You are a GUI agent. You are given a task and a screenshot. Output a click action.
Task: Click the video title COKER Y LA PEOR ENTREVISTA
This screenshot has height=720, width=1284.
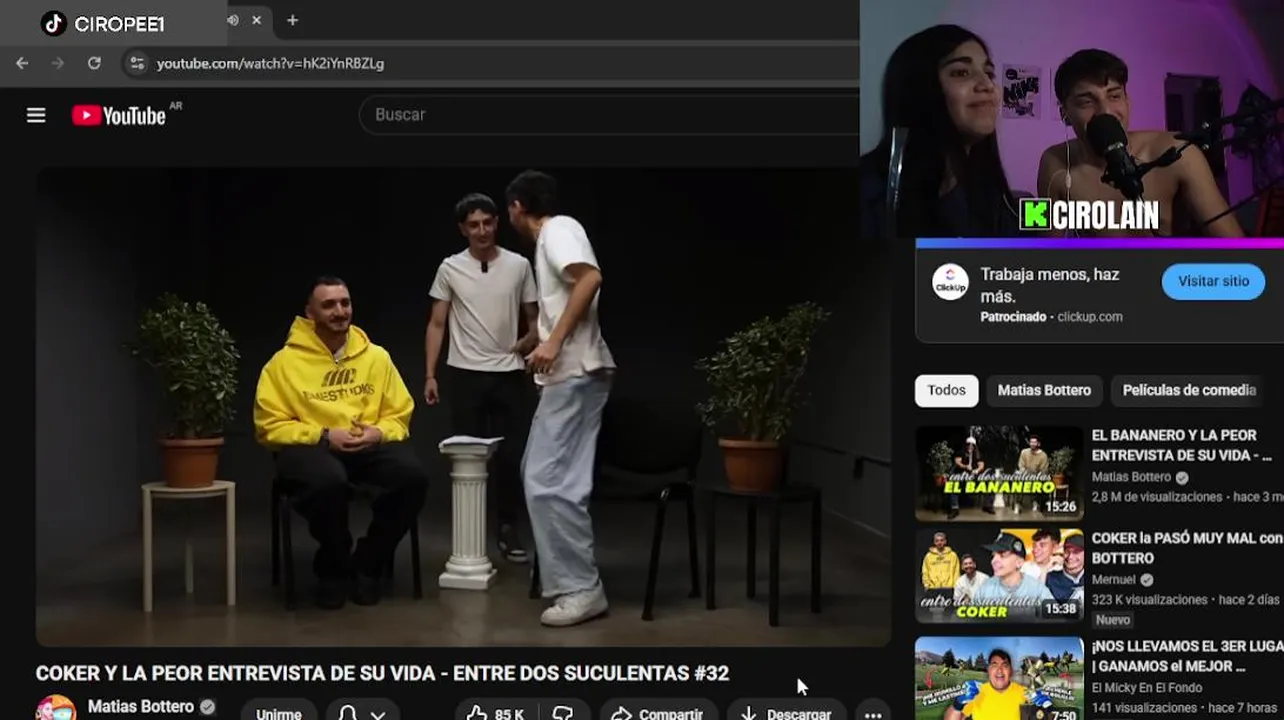coord(382,674)
